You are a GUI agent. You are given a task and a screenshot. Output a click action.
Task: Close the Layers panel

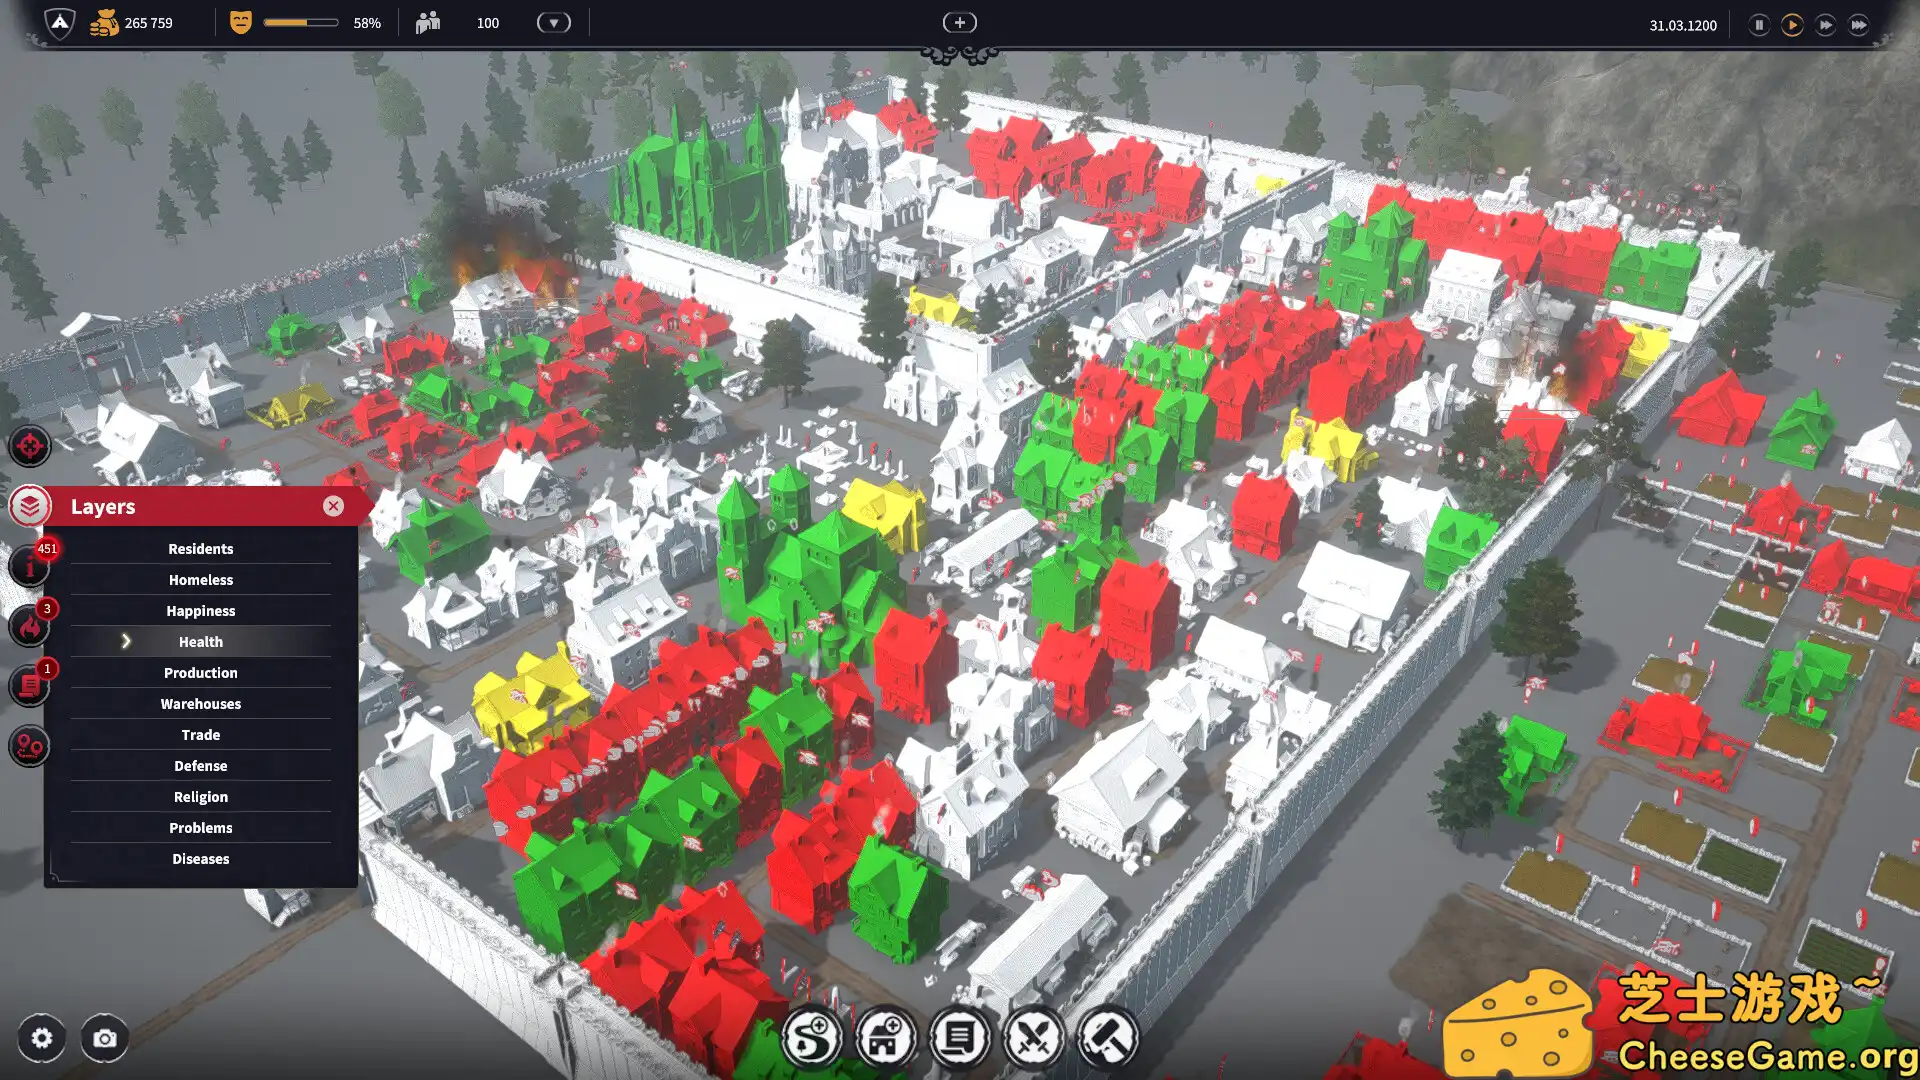333,507
